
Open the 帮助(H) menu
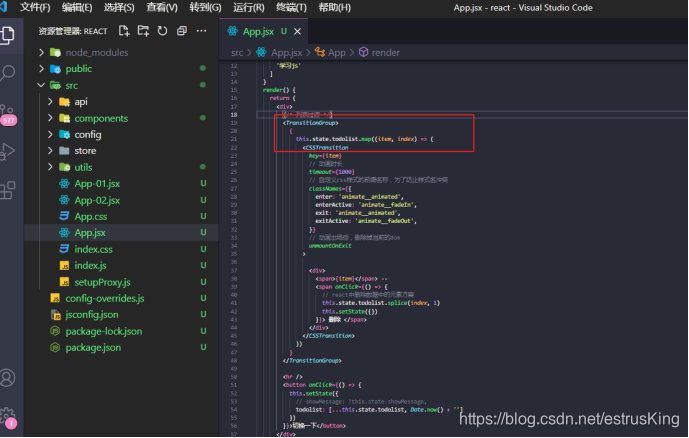tap(334, 7)
